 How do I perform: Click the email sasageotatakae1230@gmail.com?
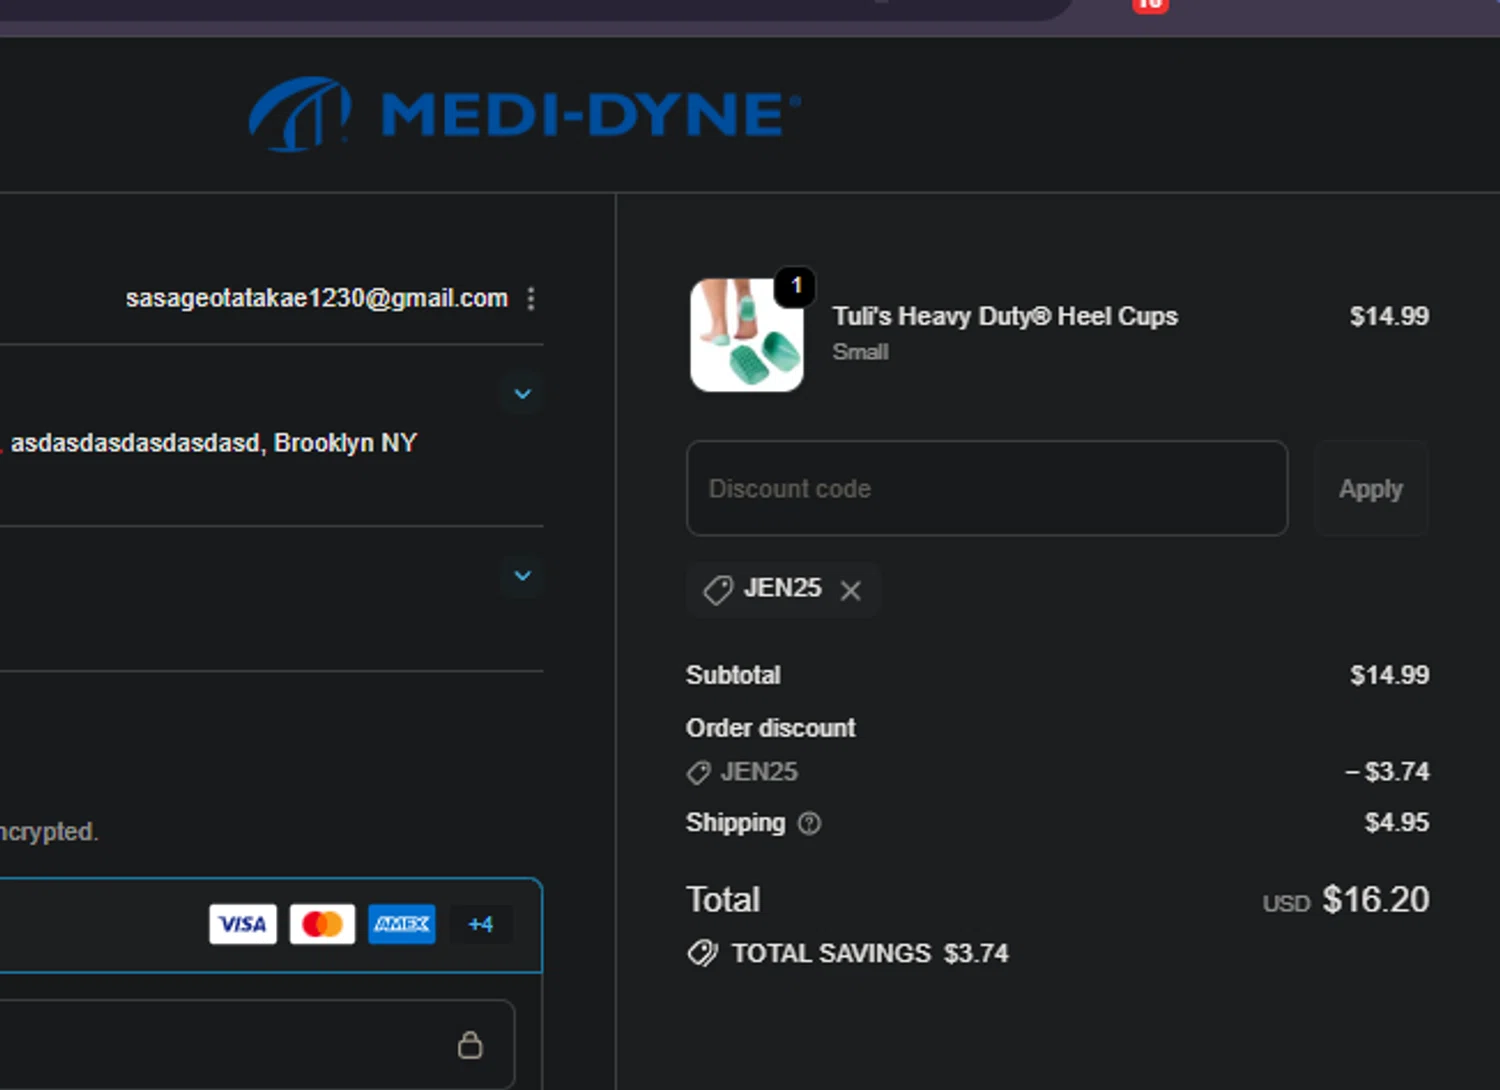(317, 298)
